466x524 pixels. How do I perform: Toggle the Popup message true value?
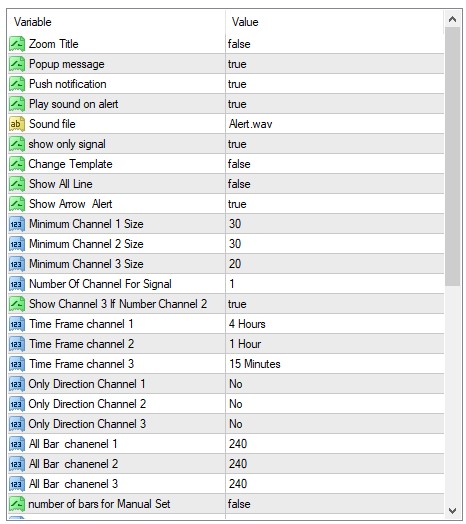pos(335,64)
